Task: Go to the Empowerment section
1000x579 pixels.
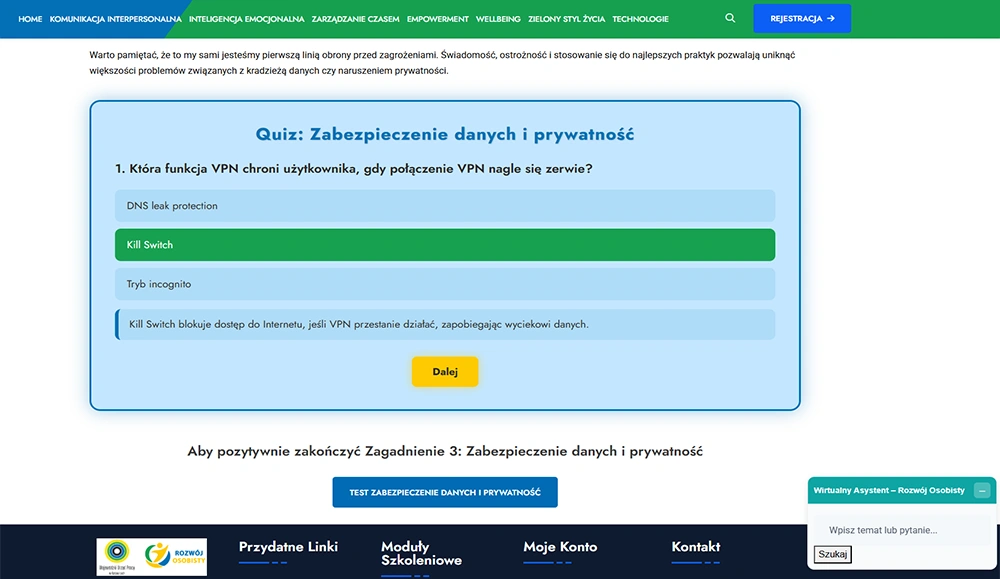Action: [x=438, y=19]
